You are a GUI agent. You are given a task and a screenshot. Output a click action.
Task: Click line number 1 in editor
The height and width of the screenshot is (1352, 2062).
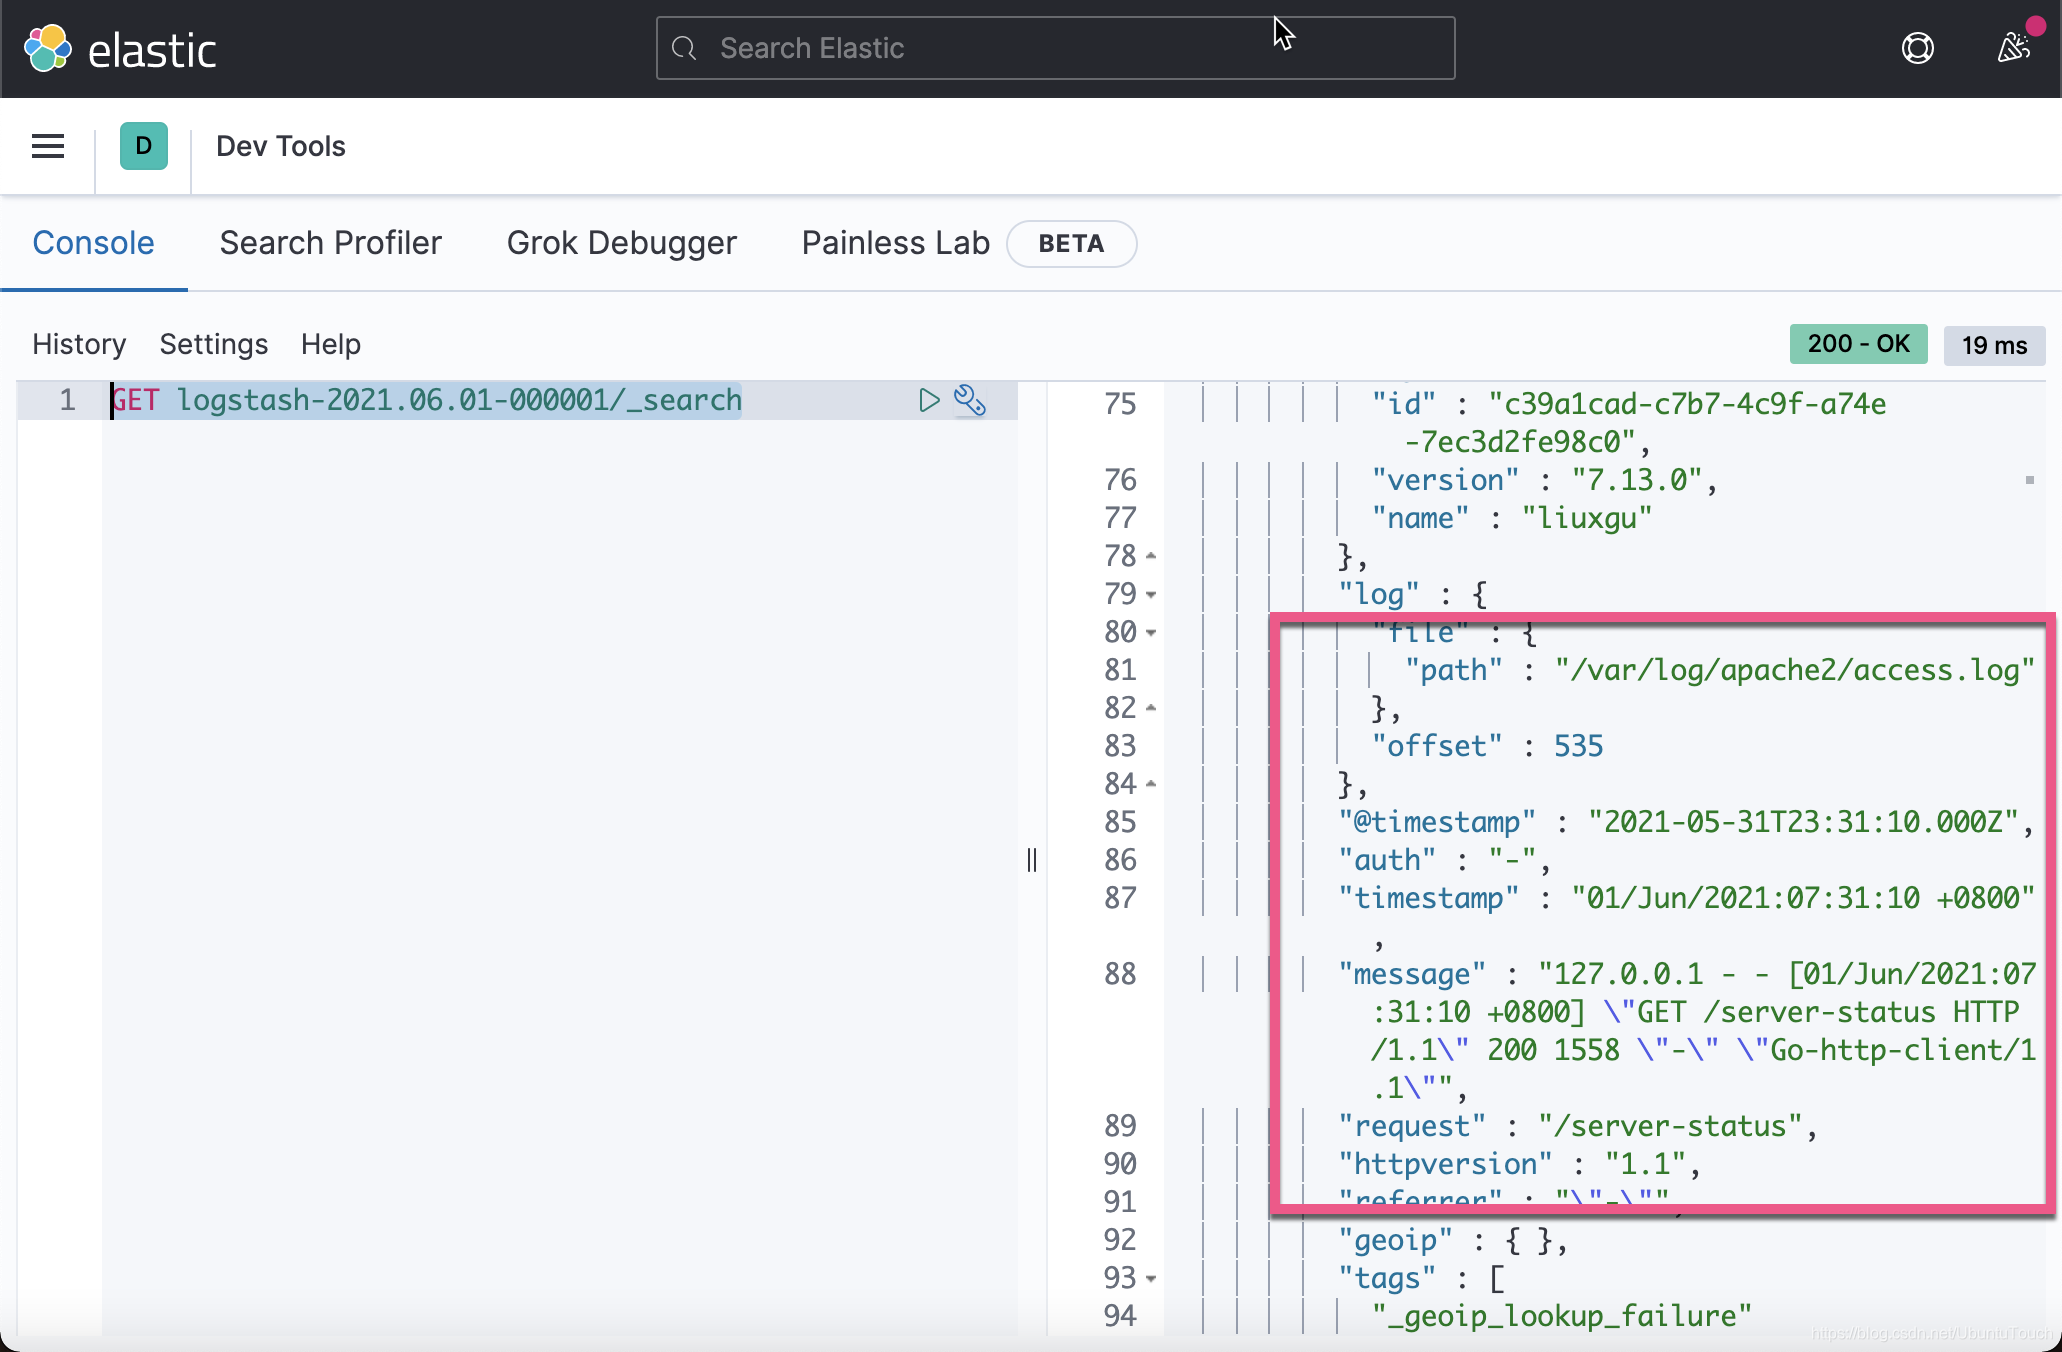66,400
